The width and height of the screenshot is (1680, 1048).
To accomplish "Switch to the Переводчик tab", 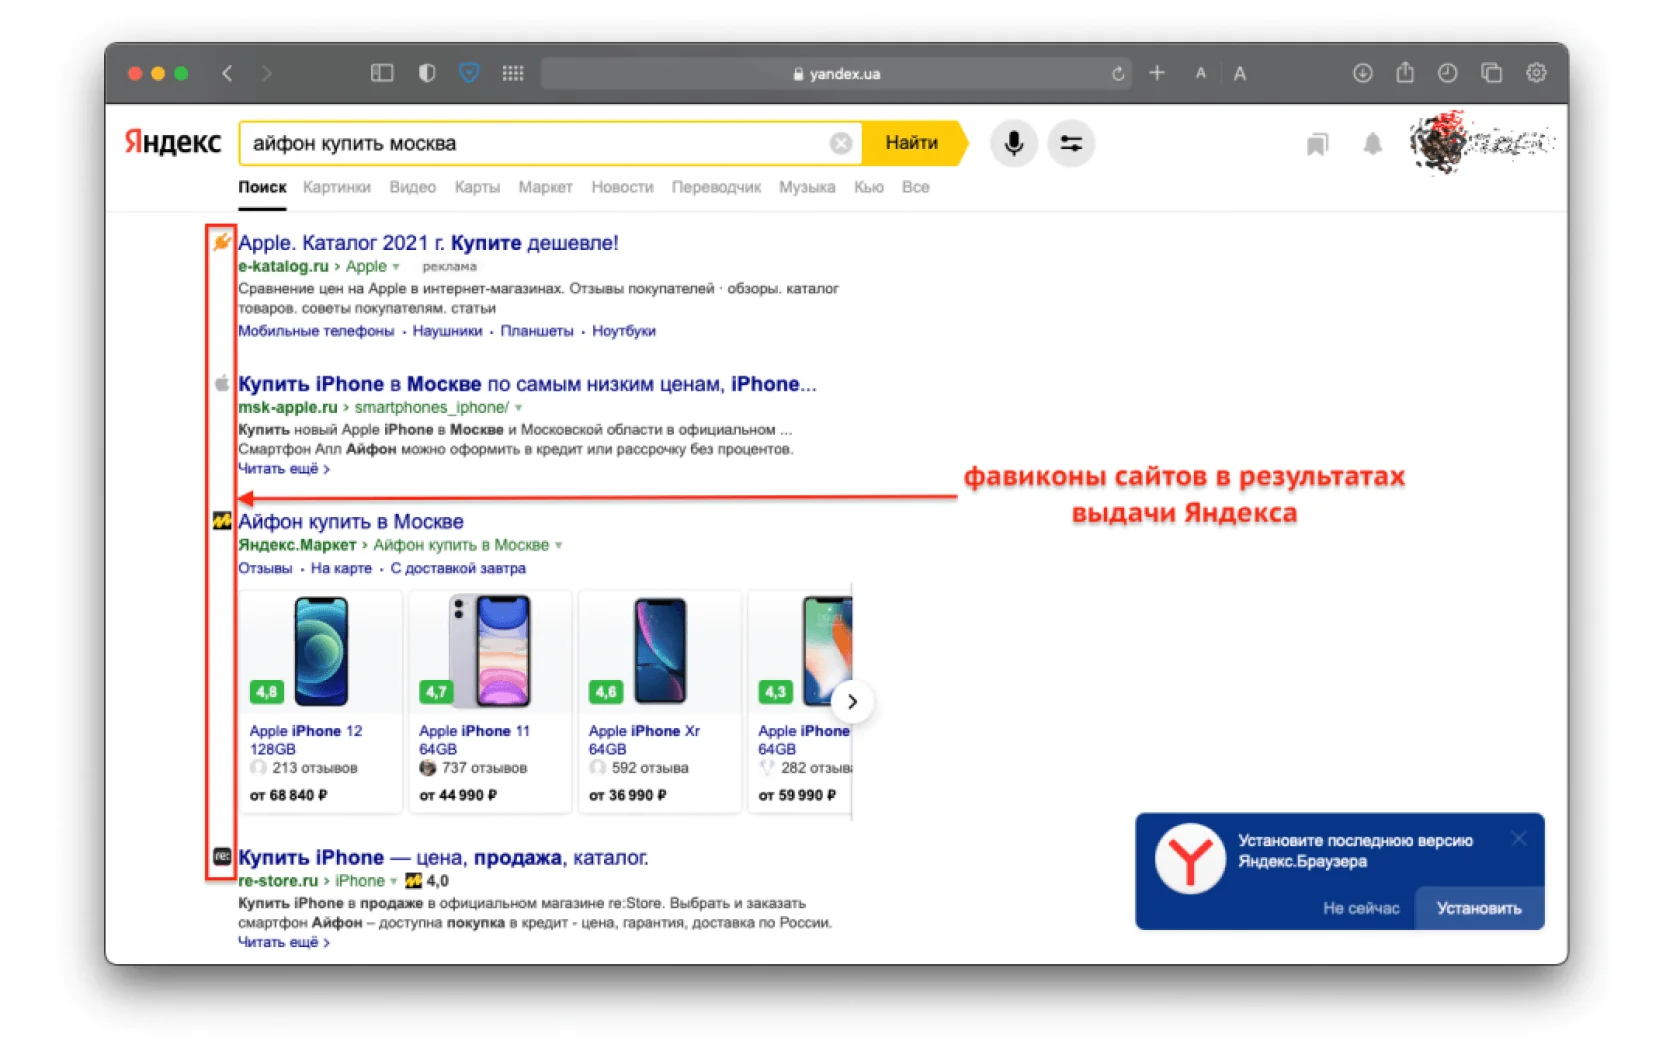I will pos(716,187).
